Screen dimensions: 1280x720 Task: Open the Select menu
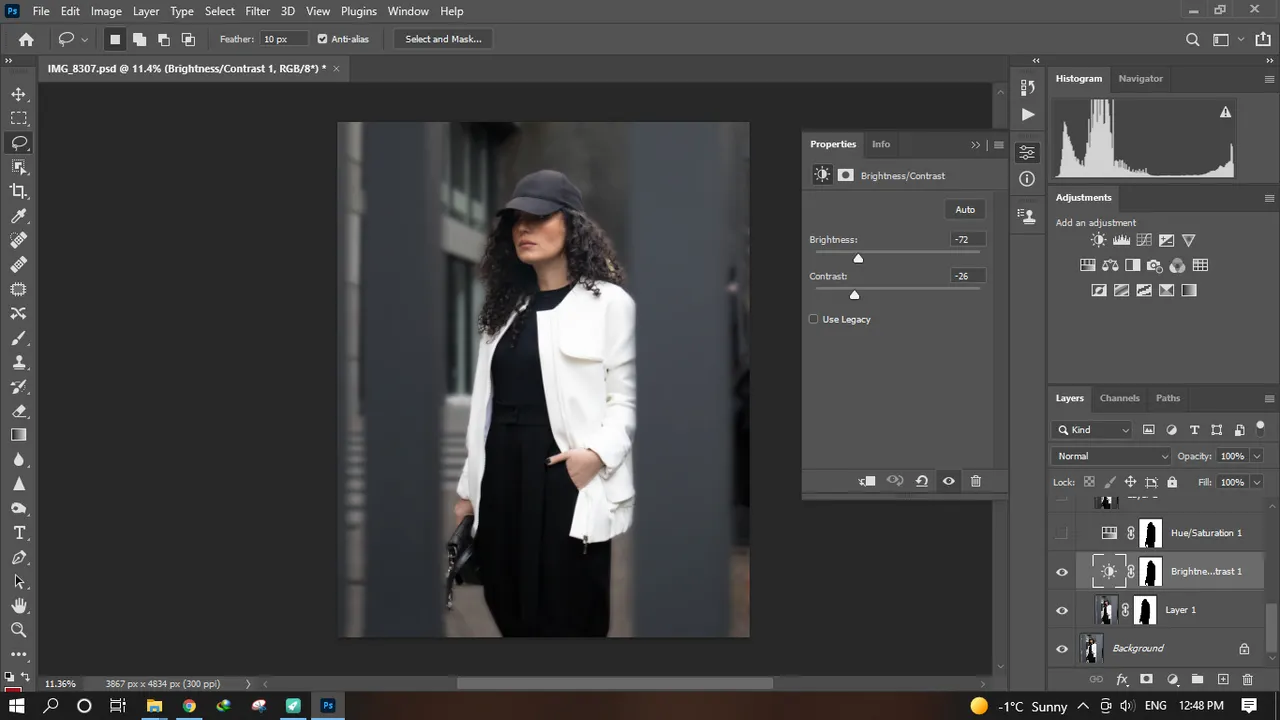tap(220, 11)
